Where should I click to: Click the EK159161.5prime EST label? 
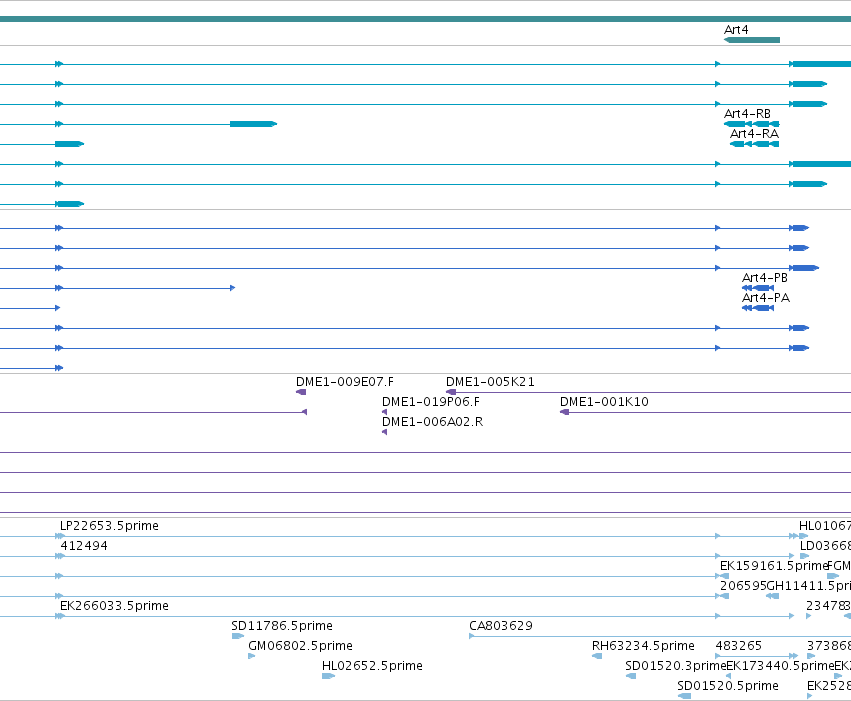click(x=773, y=566)
